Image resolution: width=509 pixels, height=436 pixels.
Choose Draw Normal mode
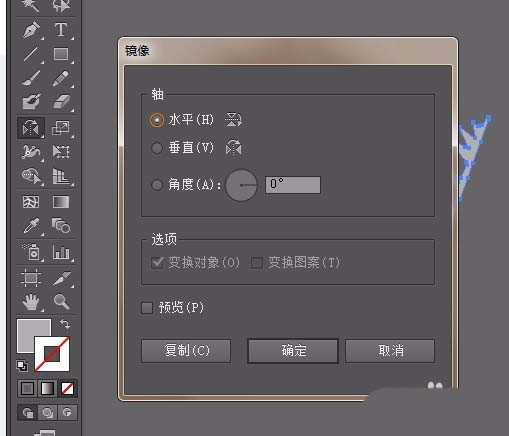tap(27, 413)
